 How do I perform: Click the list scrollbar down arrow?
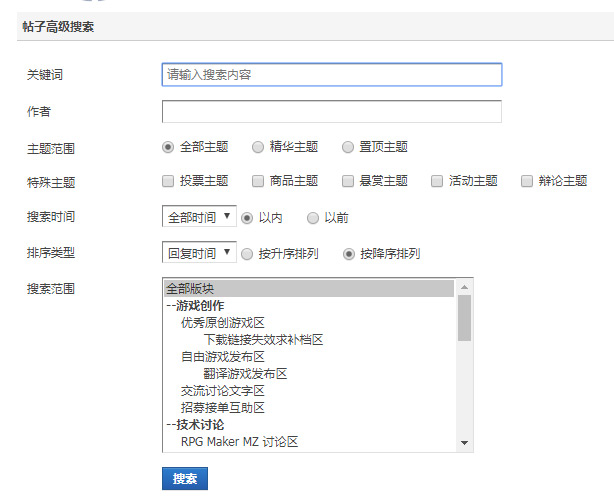point(464,443)
